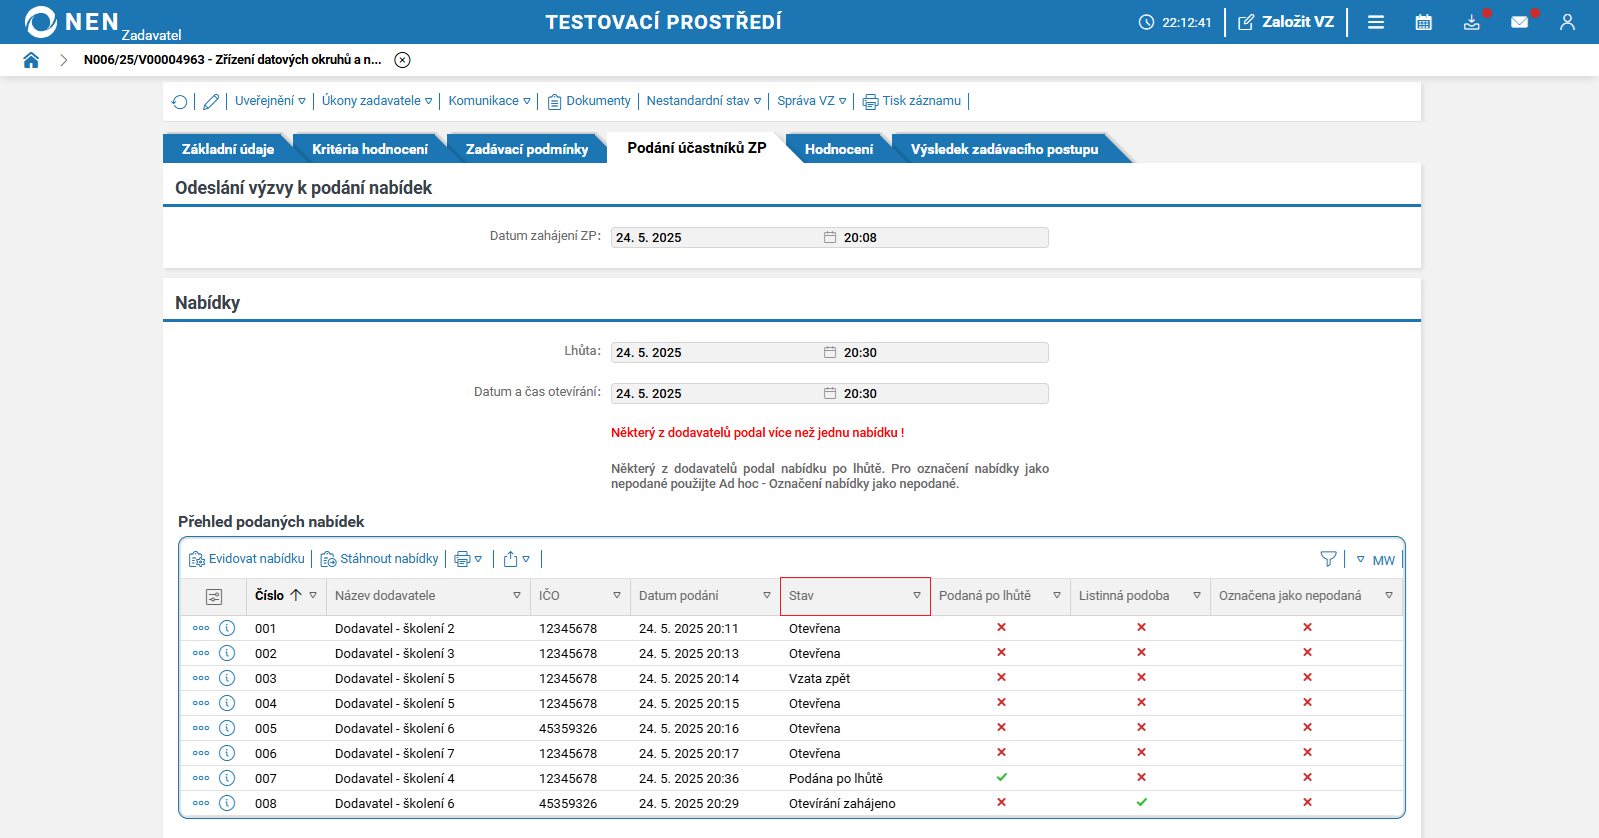The width and height of the screenshot is (1599, 838).
Task: Open info icon for offer 003
Action: click(227, 678)
